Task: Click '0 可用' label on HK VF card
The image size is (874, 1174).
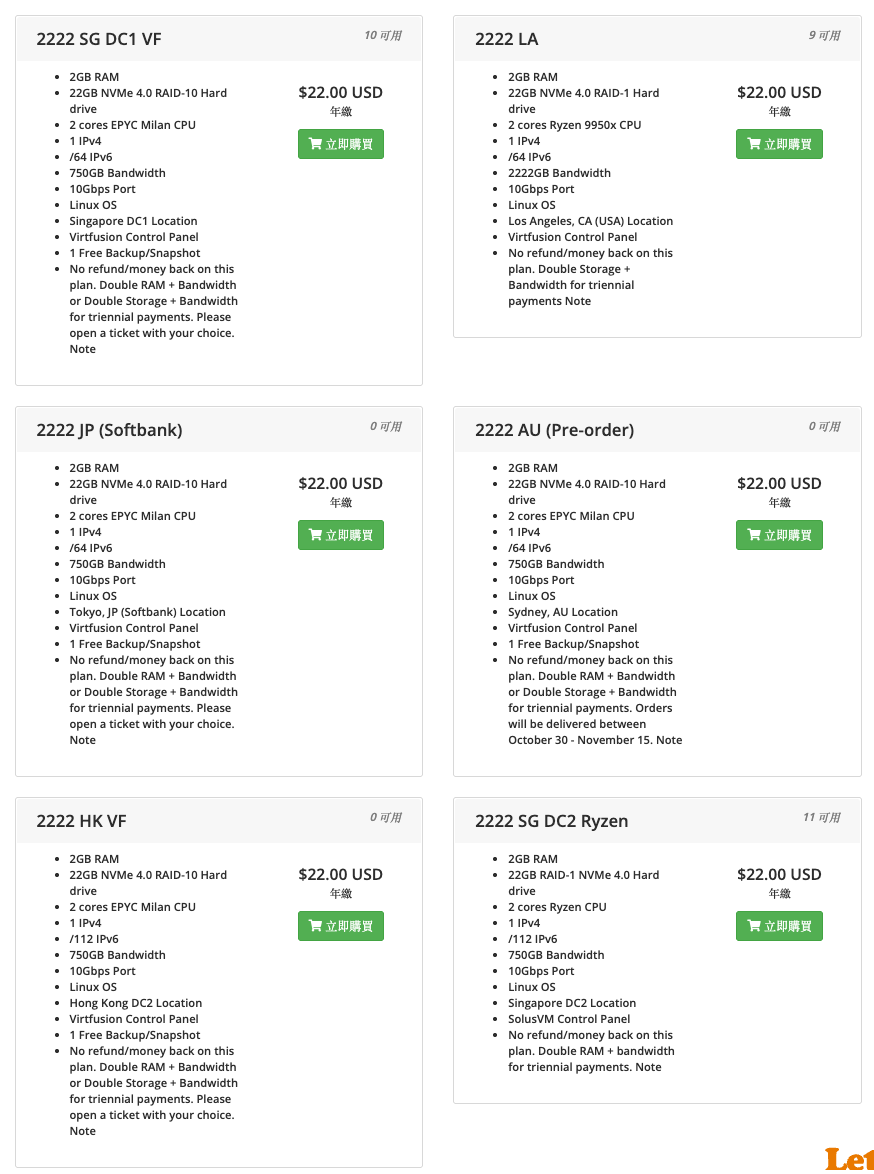Action: (x=385, y=818)
